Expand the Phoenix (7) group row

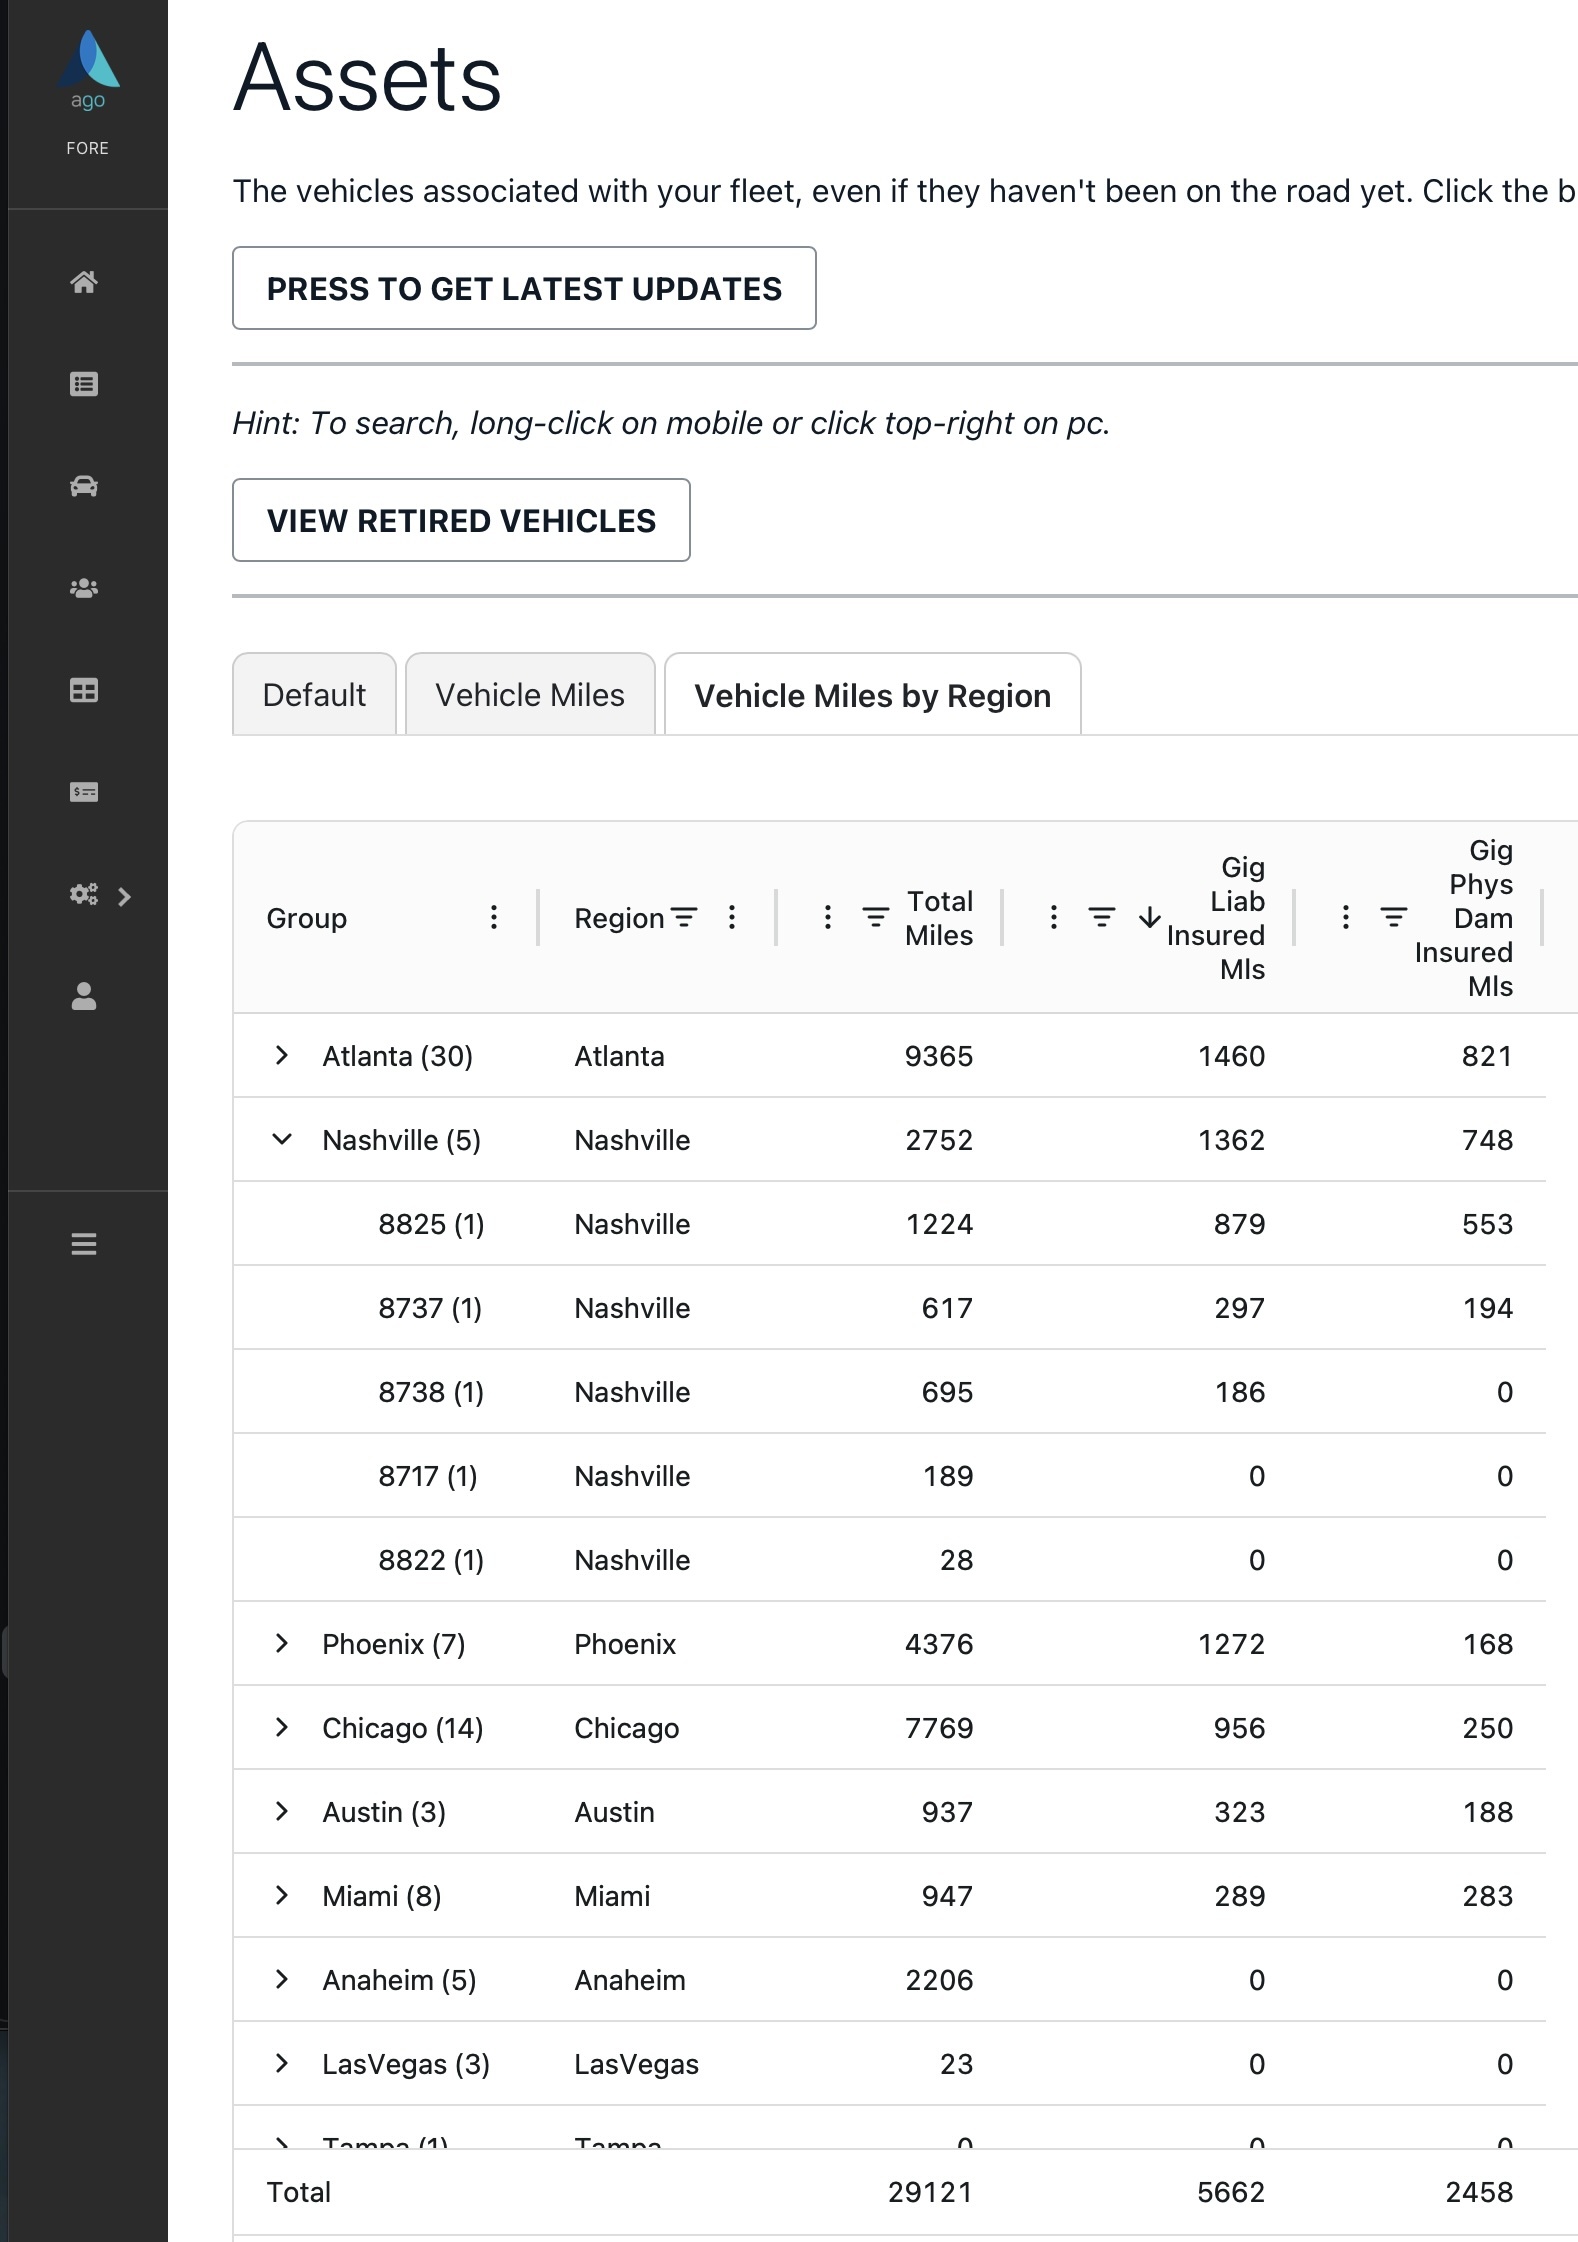click(x=282, y=1643)
